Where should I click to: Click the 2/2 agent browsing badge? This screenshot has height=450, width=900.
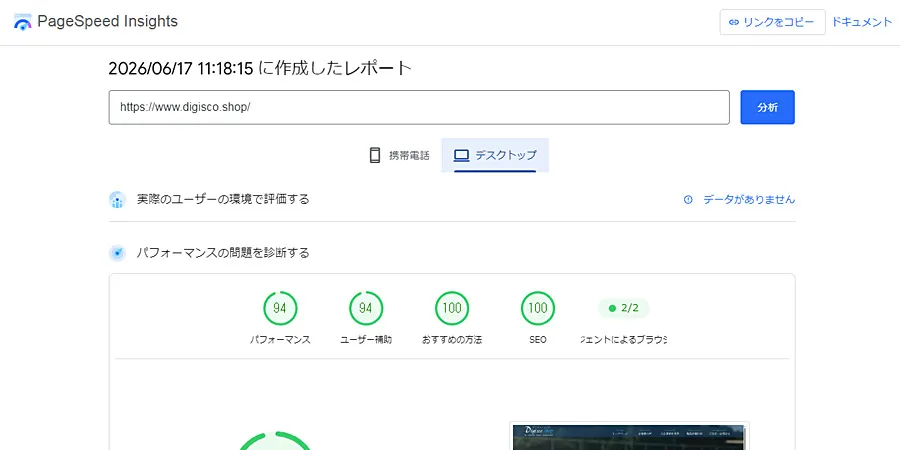point(624,308)
